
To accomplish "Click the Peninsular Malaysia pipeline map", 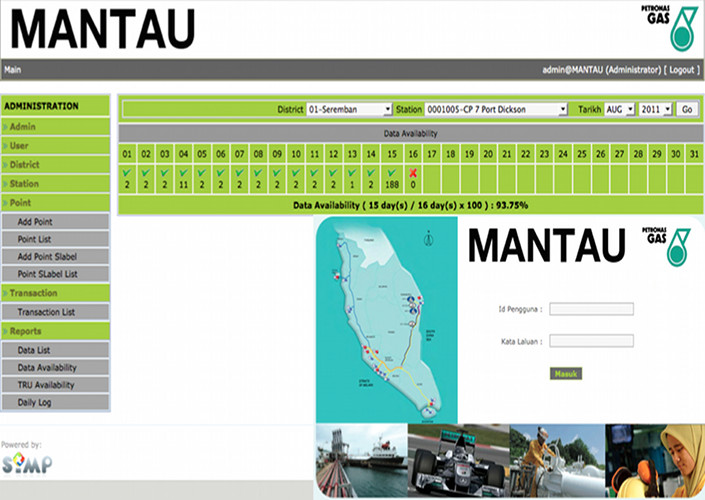I will coord(387,320).
